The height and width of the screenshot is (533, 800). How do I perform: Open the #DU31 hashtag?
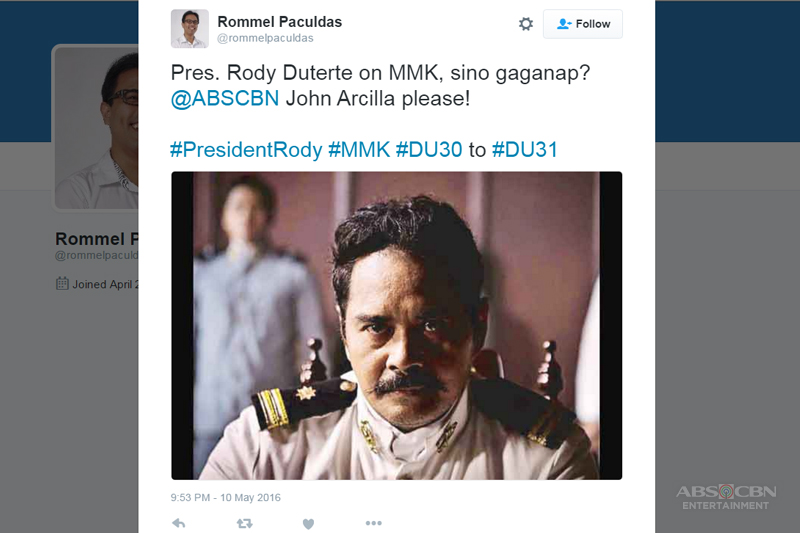click(524, 149)
